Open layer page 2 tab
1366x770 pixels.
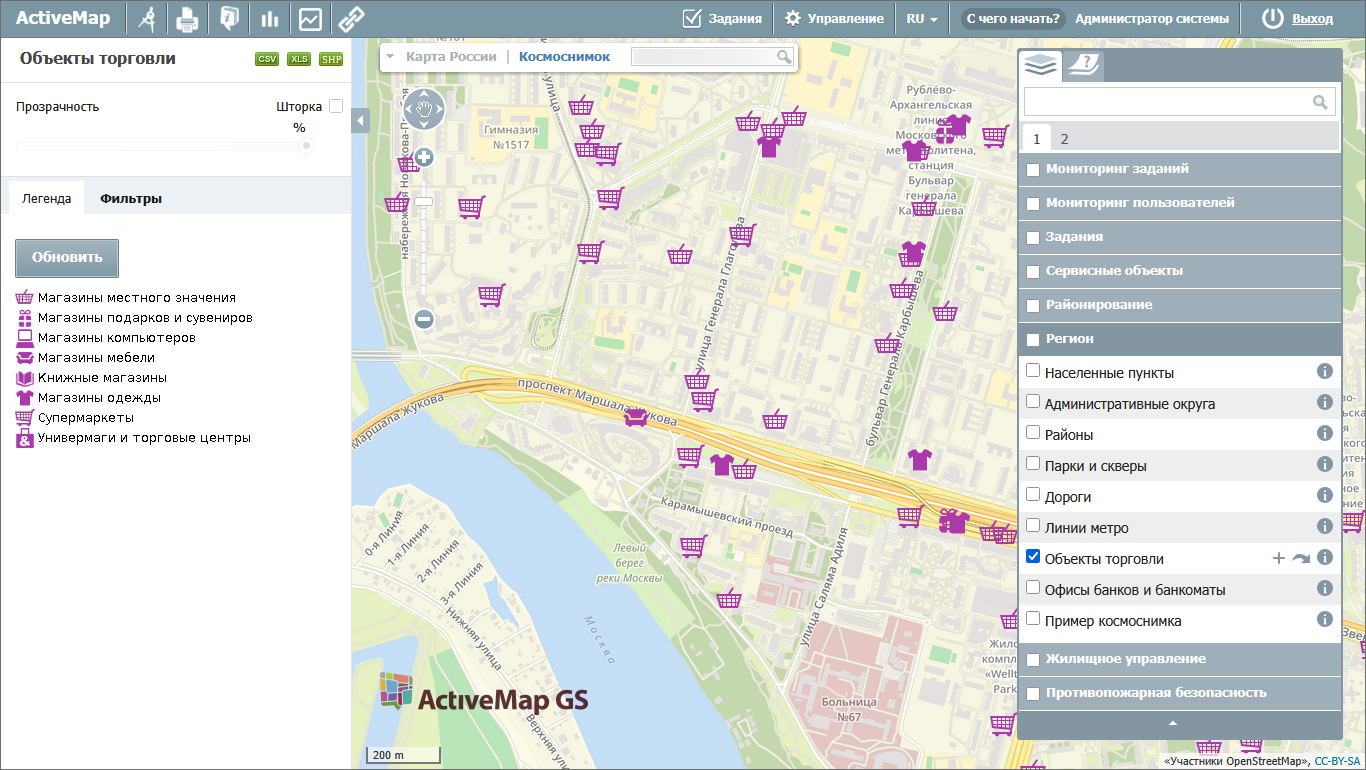pyautogui.click(x=1065, y=139)
